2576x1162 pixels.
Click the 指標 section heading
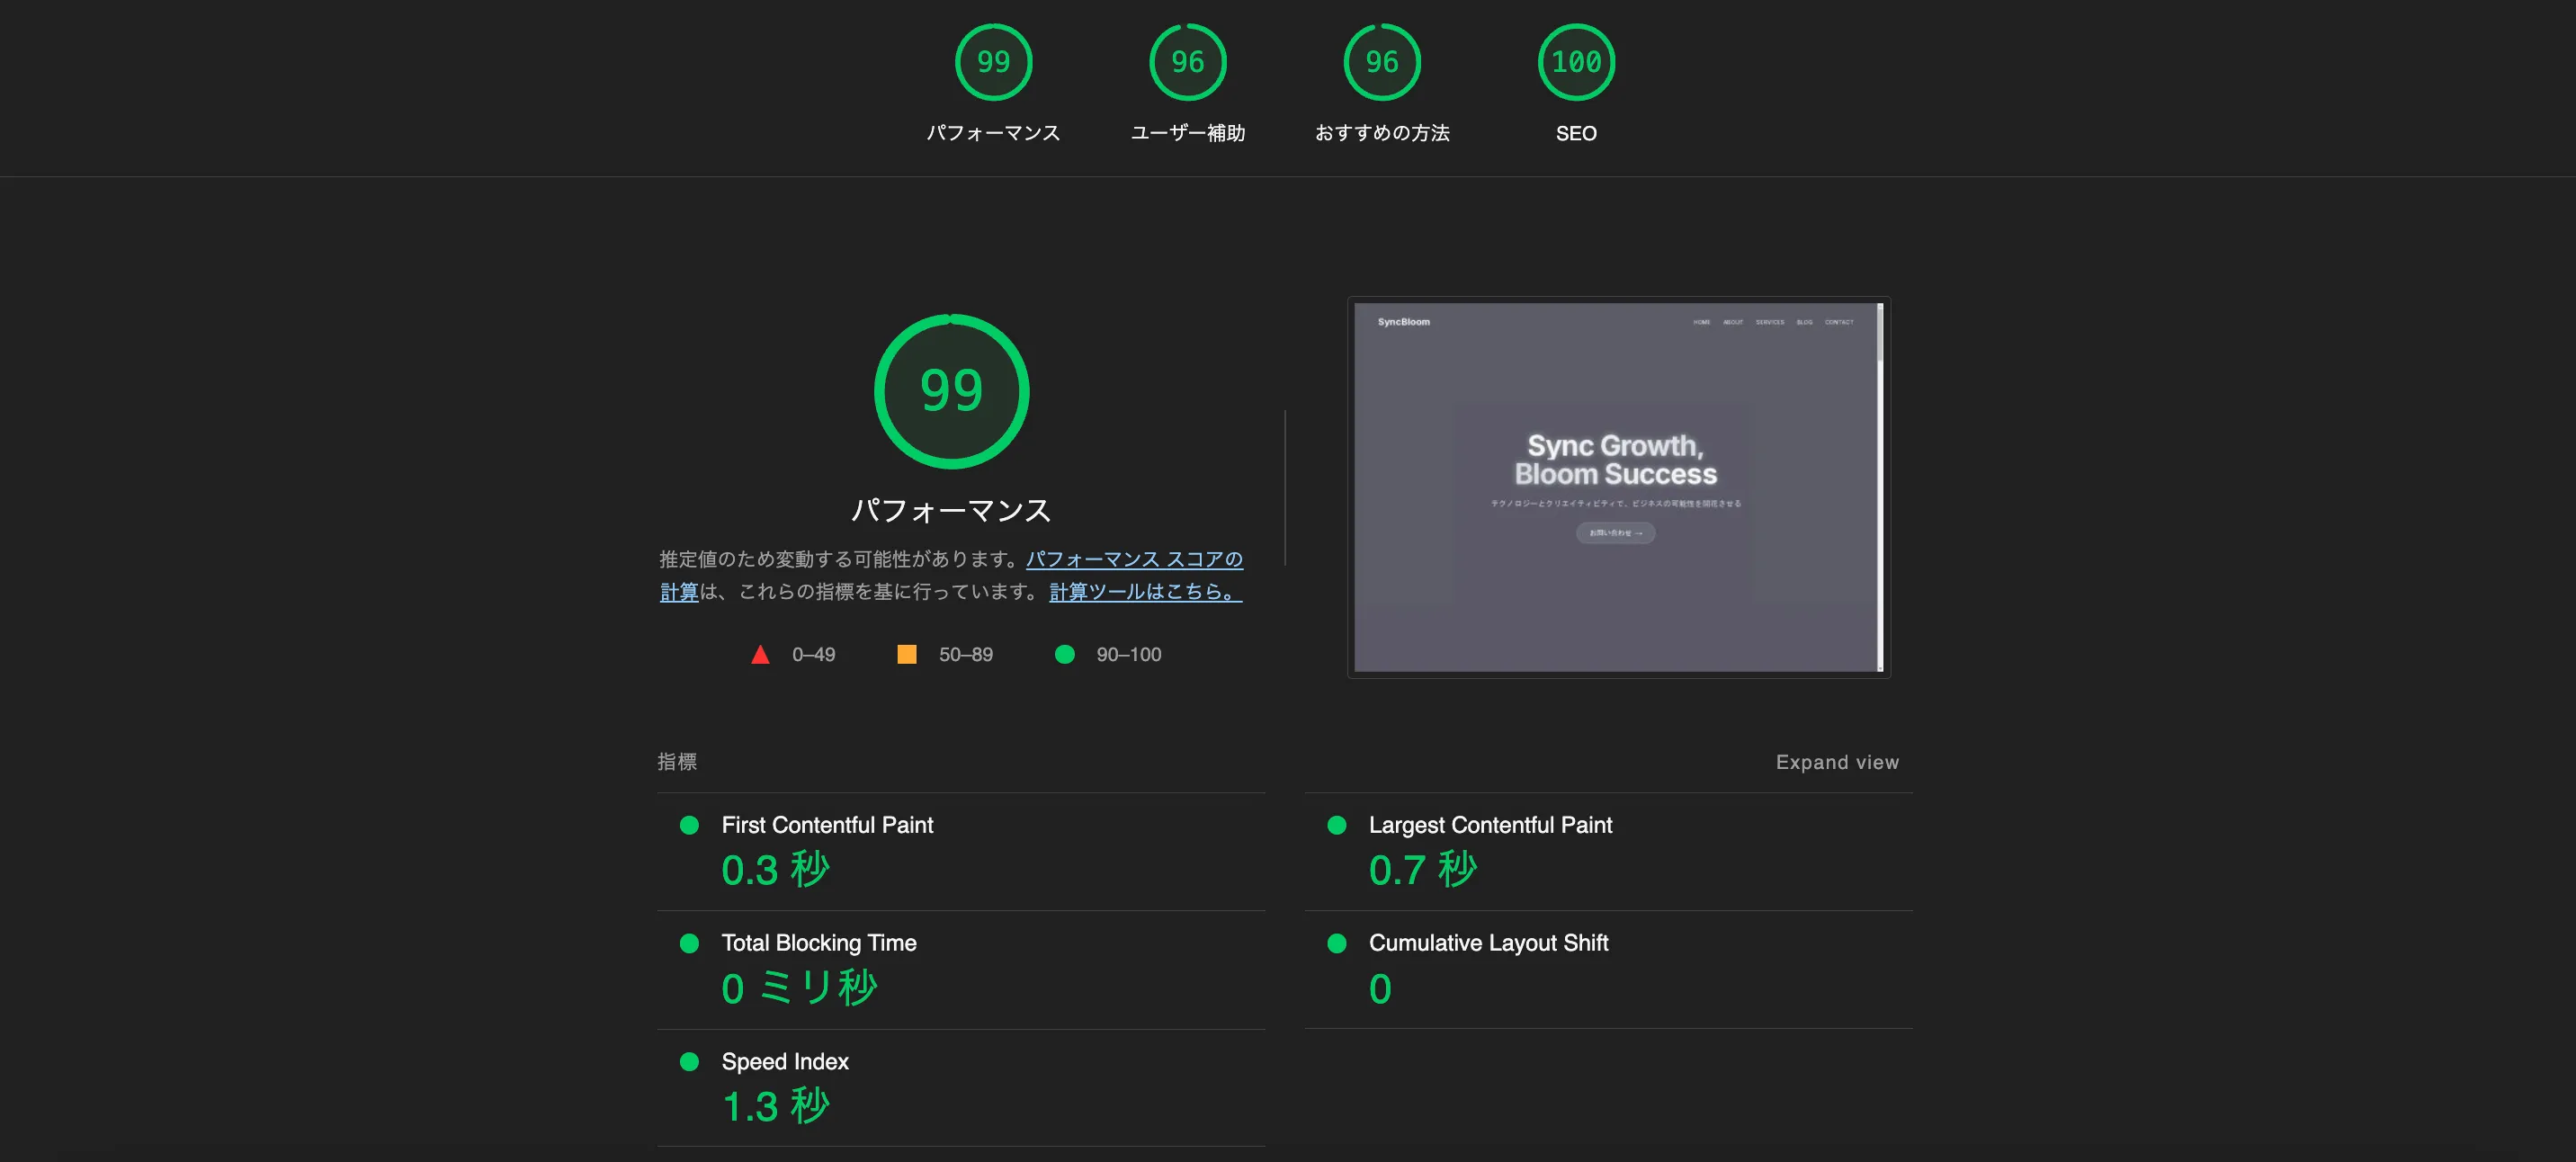point(677,762)
